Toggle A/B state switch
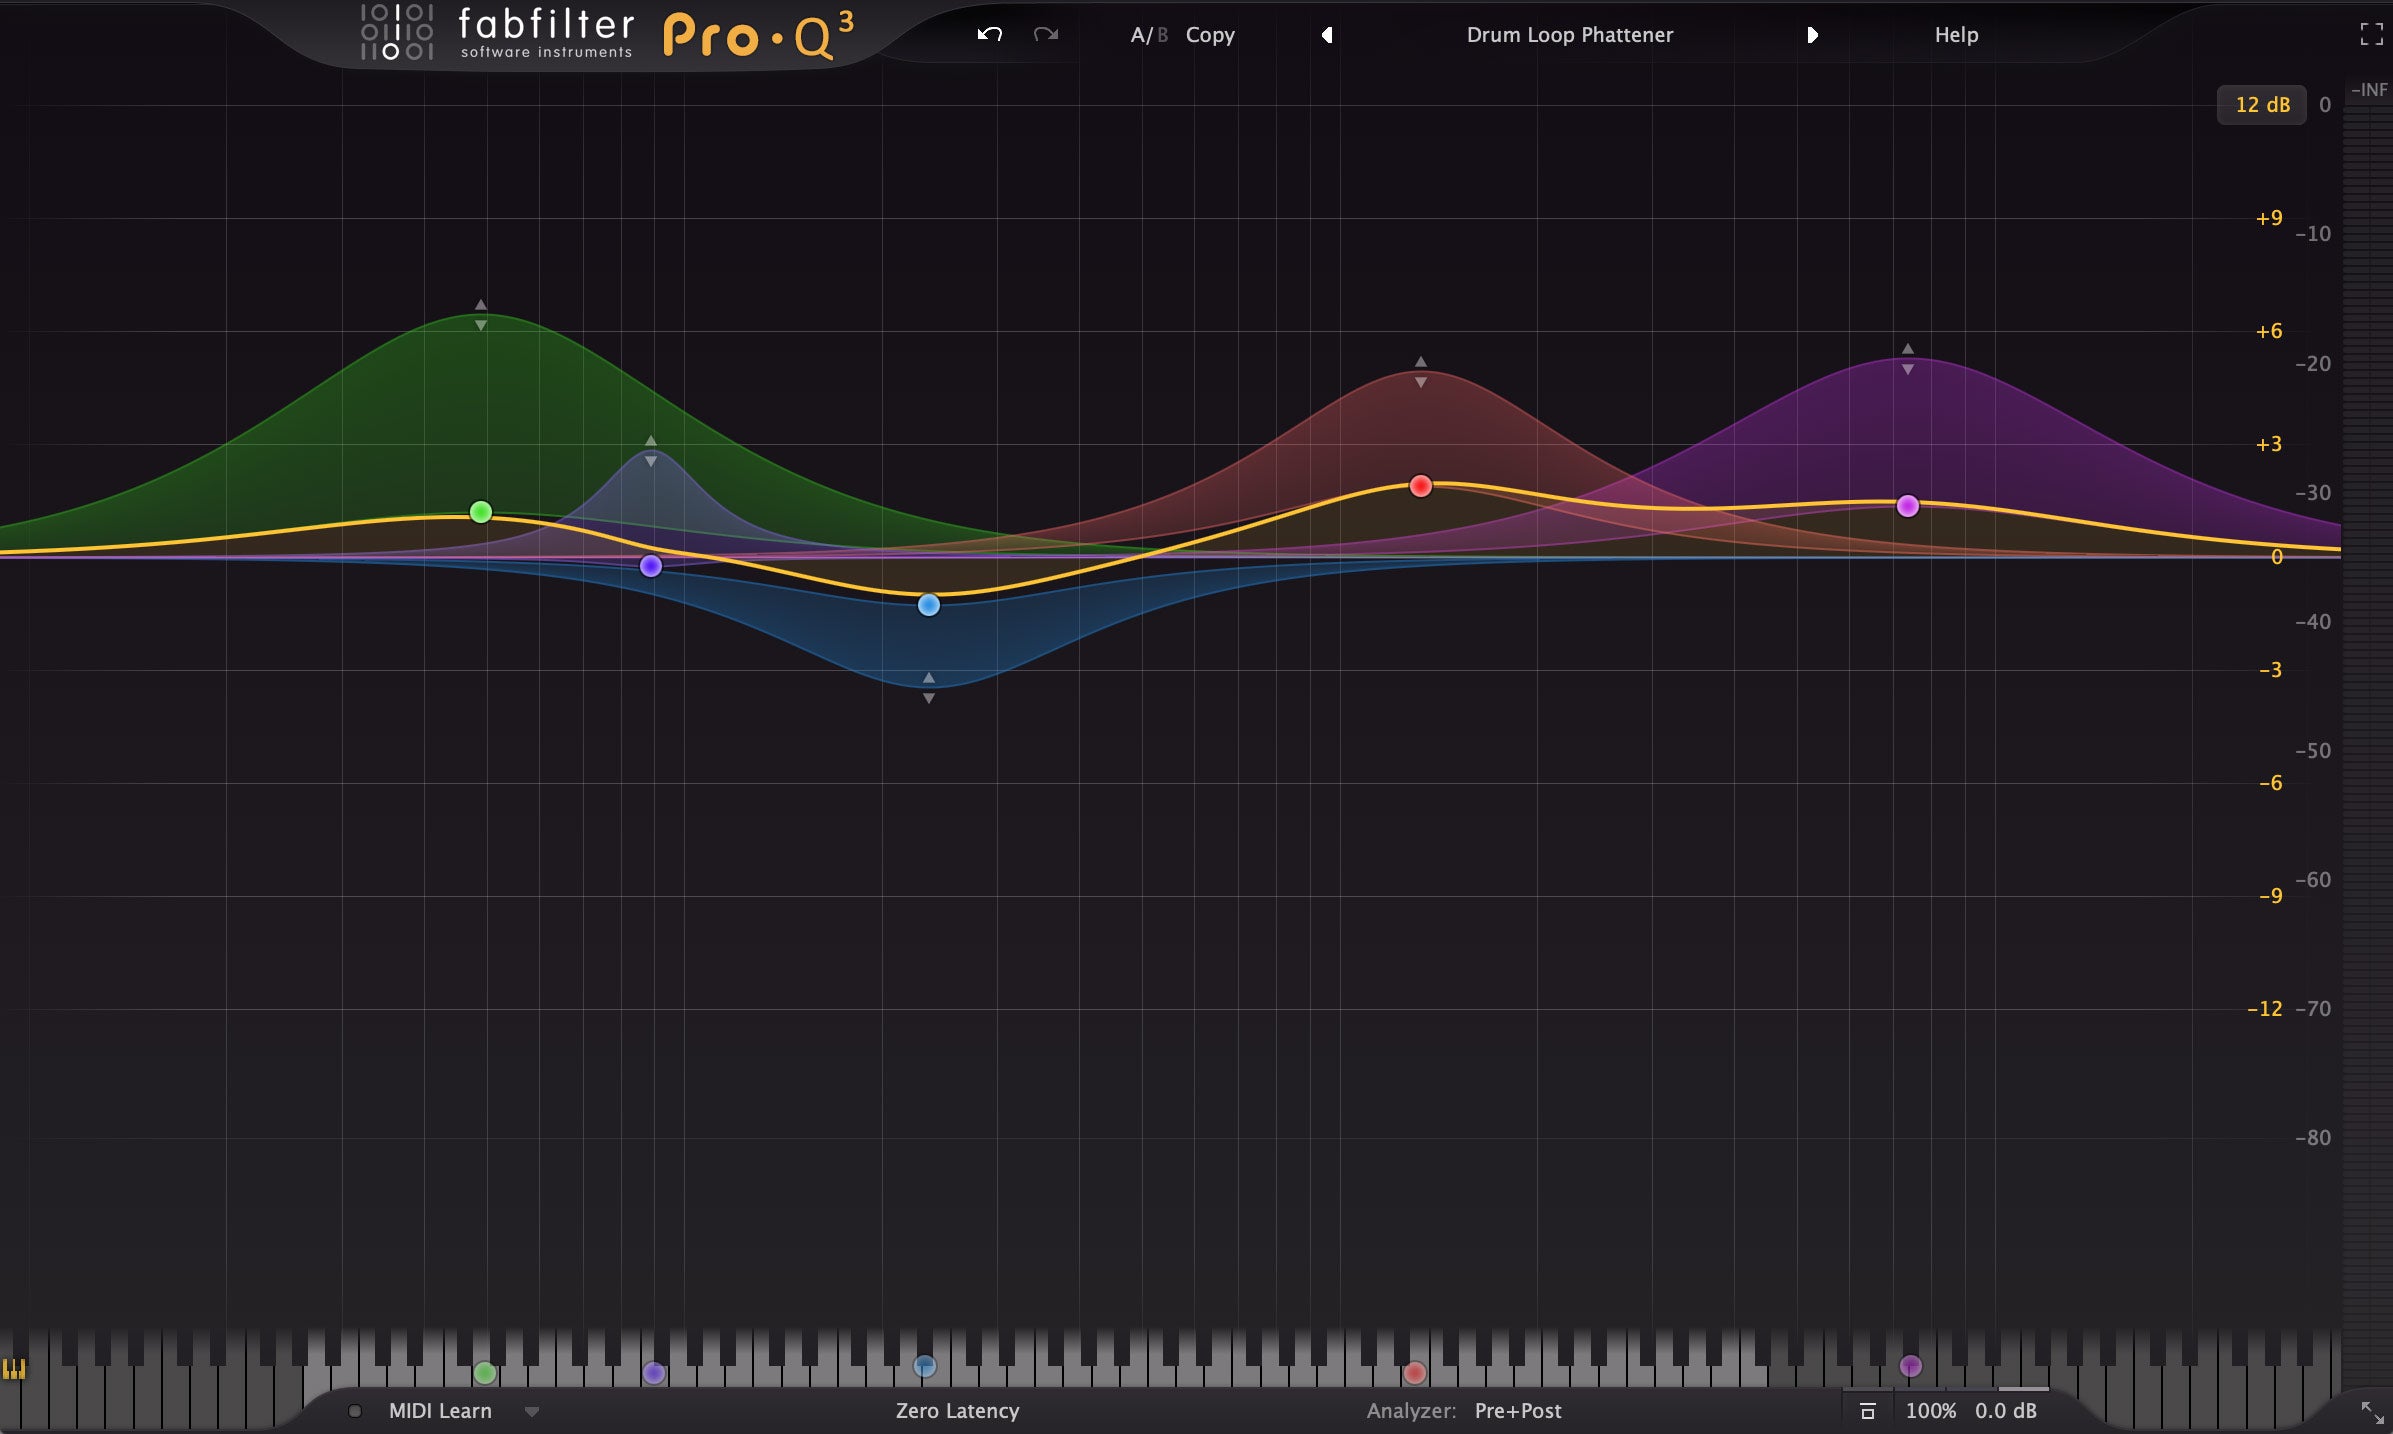This screenshot has width=2393, height=1434. click(x=1148, y=35)
